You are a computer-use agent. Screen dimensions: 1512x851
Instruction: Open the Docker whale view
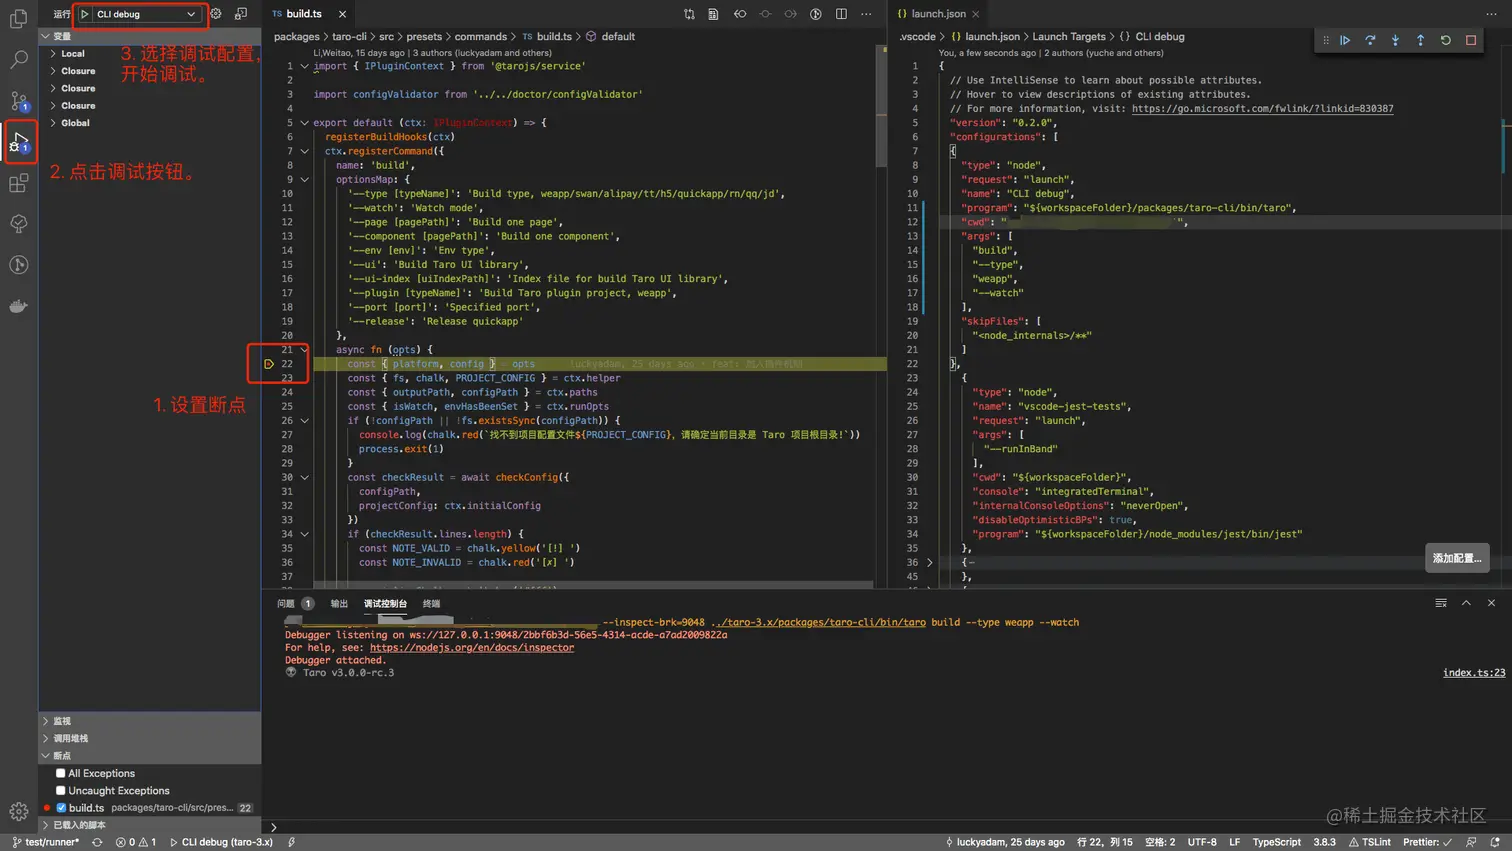[19, 306]
